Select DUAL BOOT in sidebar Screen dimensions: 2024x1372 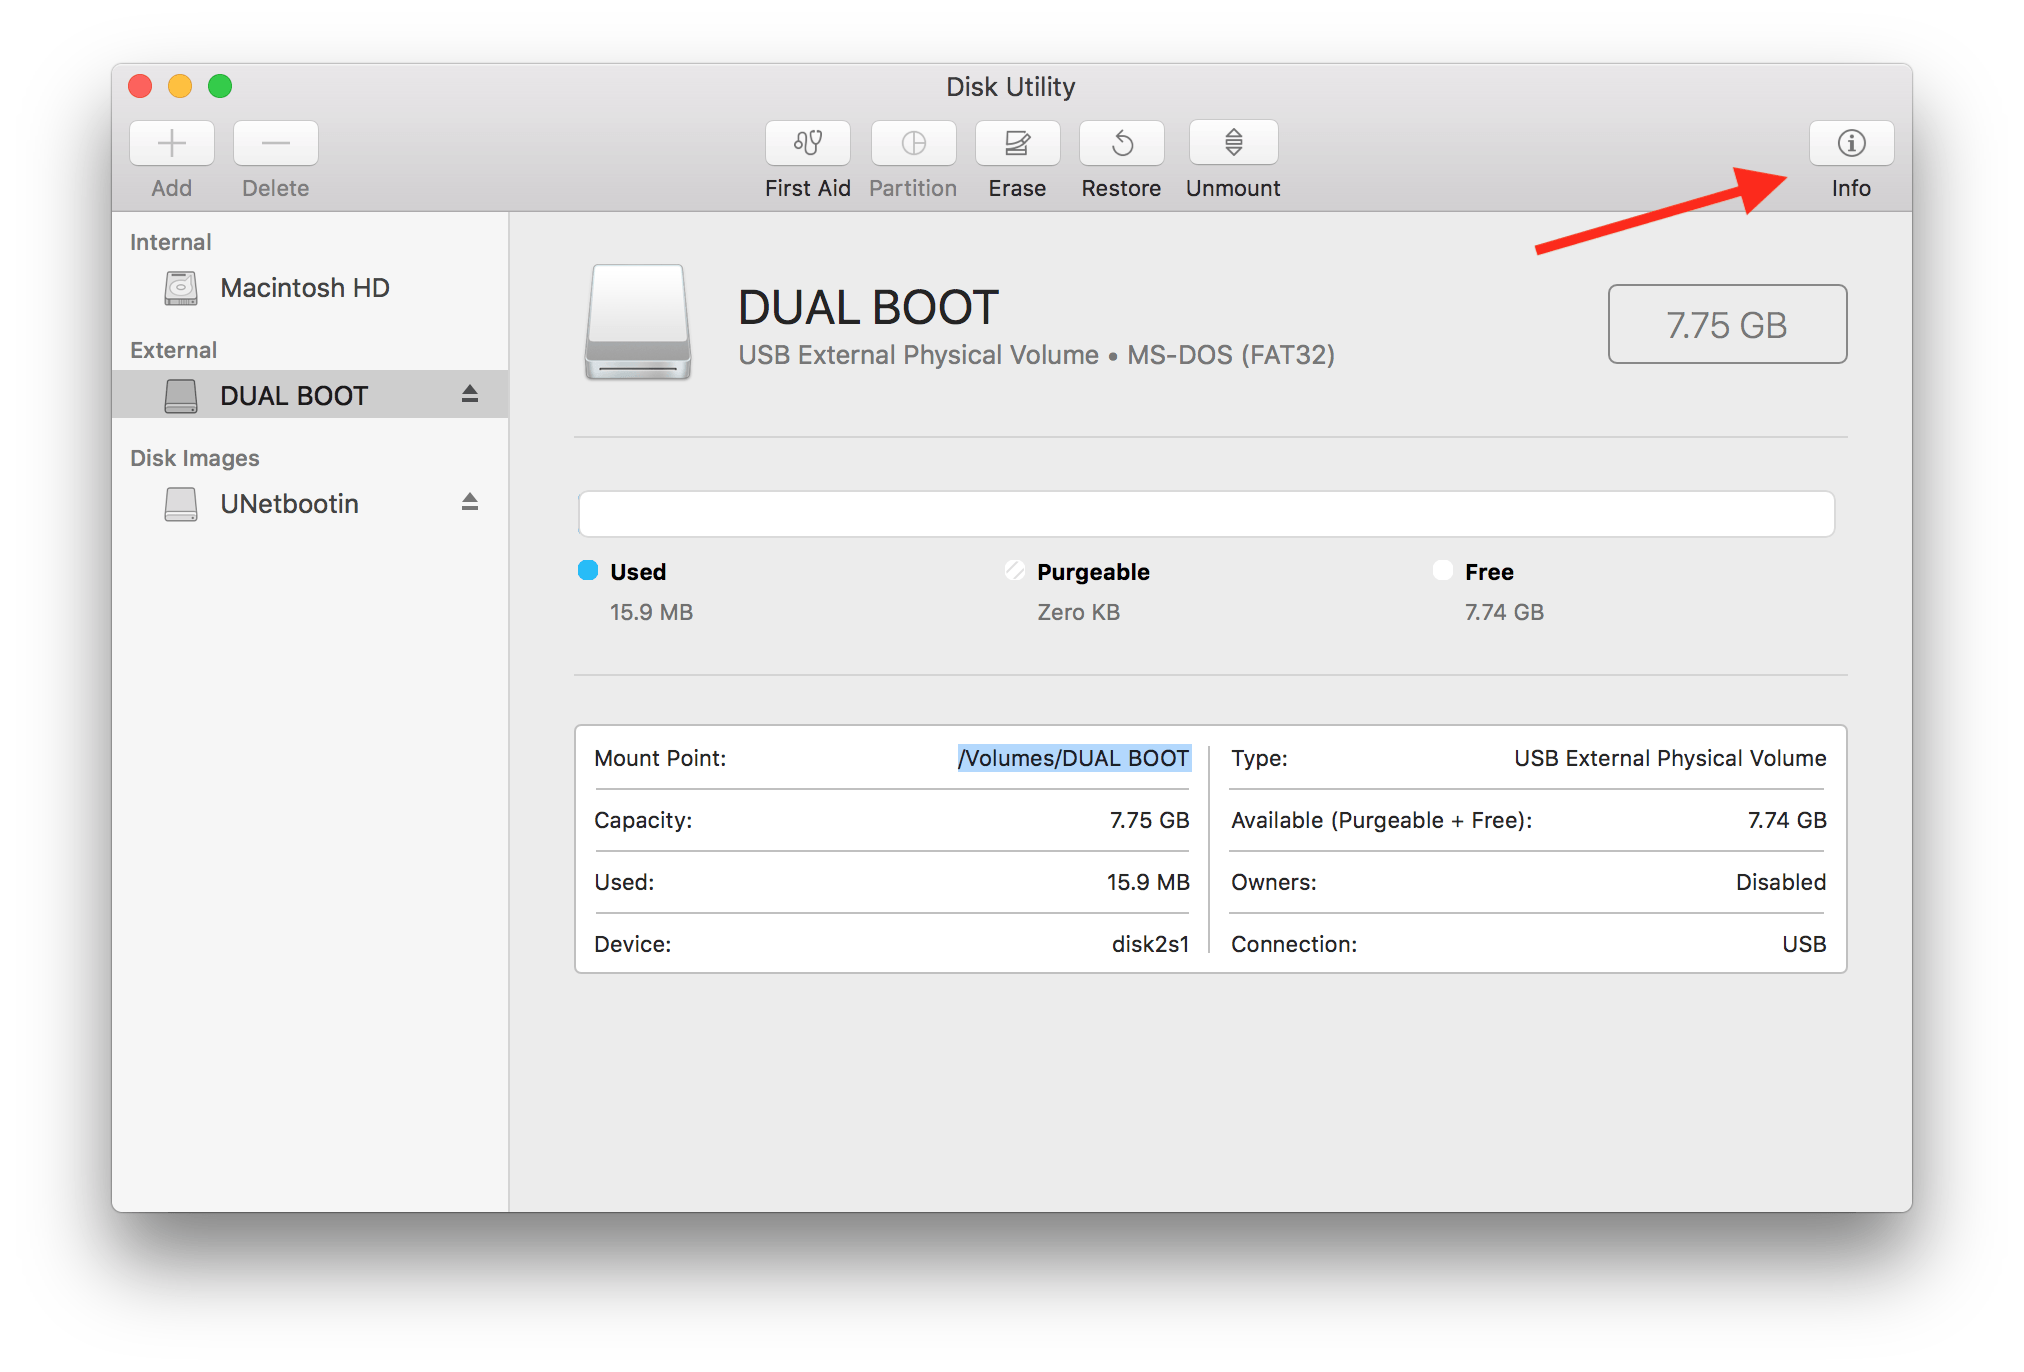[x=294, y=396]
